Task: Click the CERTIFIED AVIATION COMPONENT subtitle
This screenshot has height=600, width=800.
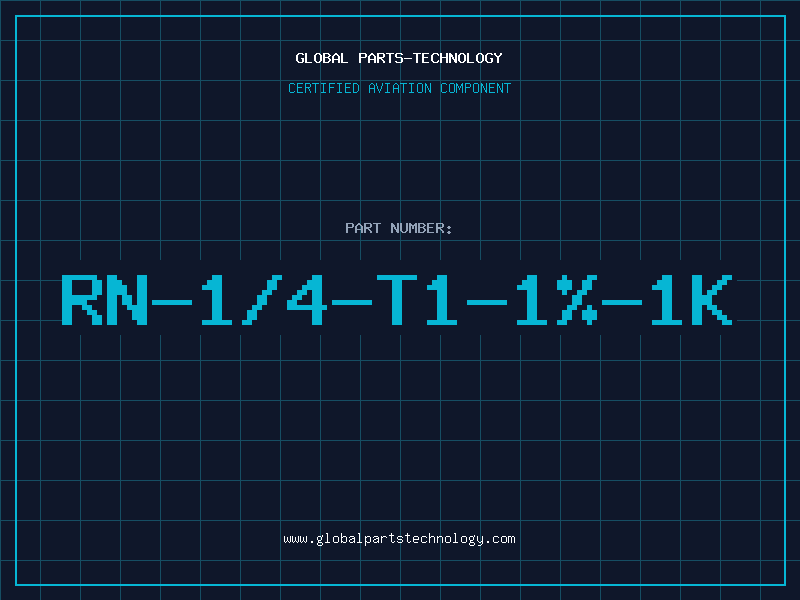Action: point(399,88)
